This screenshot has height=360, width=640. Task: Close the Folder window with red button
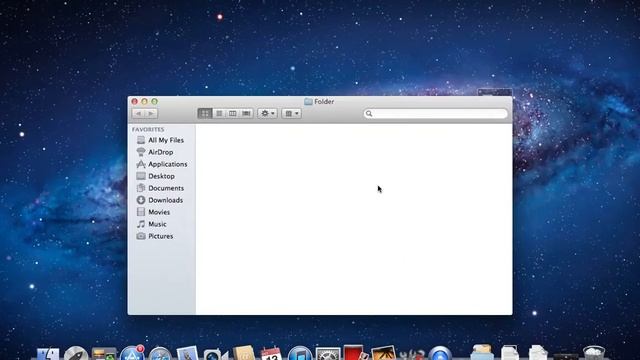pos(135,101)
